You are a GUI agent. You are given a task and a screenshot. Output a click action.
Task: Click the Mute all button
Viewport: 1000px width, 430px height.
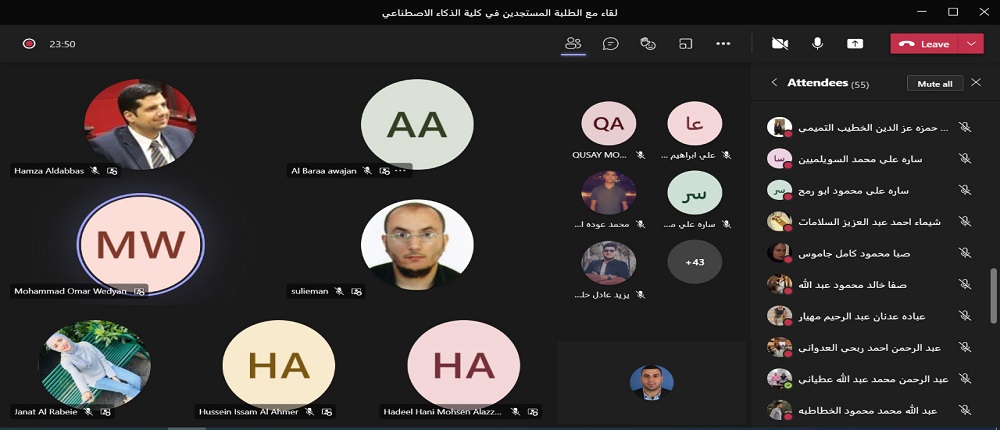[x=935, y=84]
